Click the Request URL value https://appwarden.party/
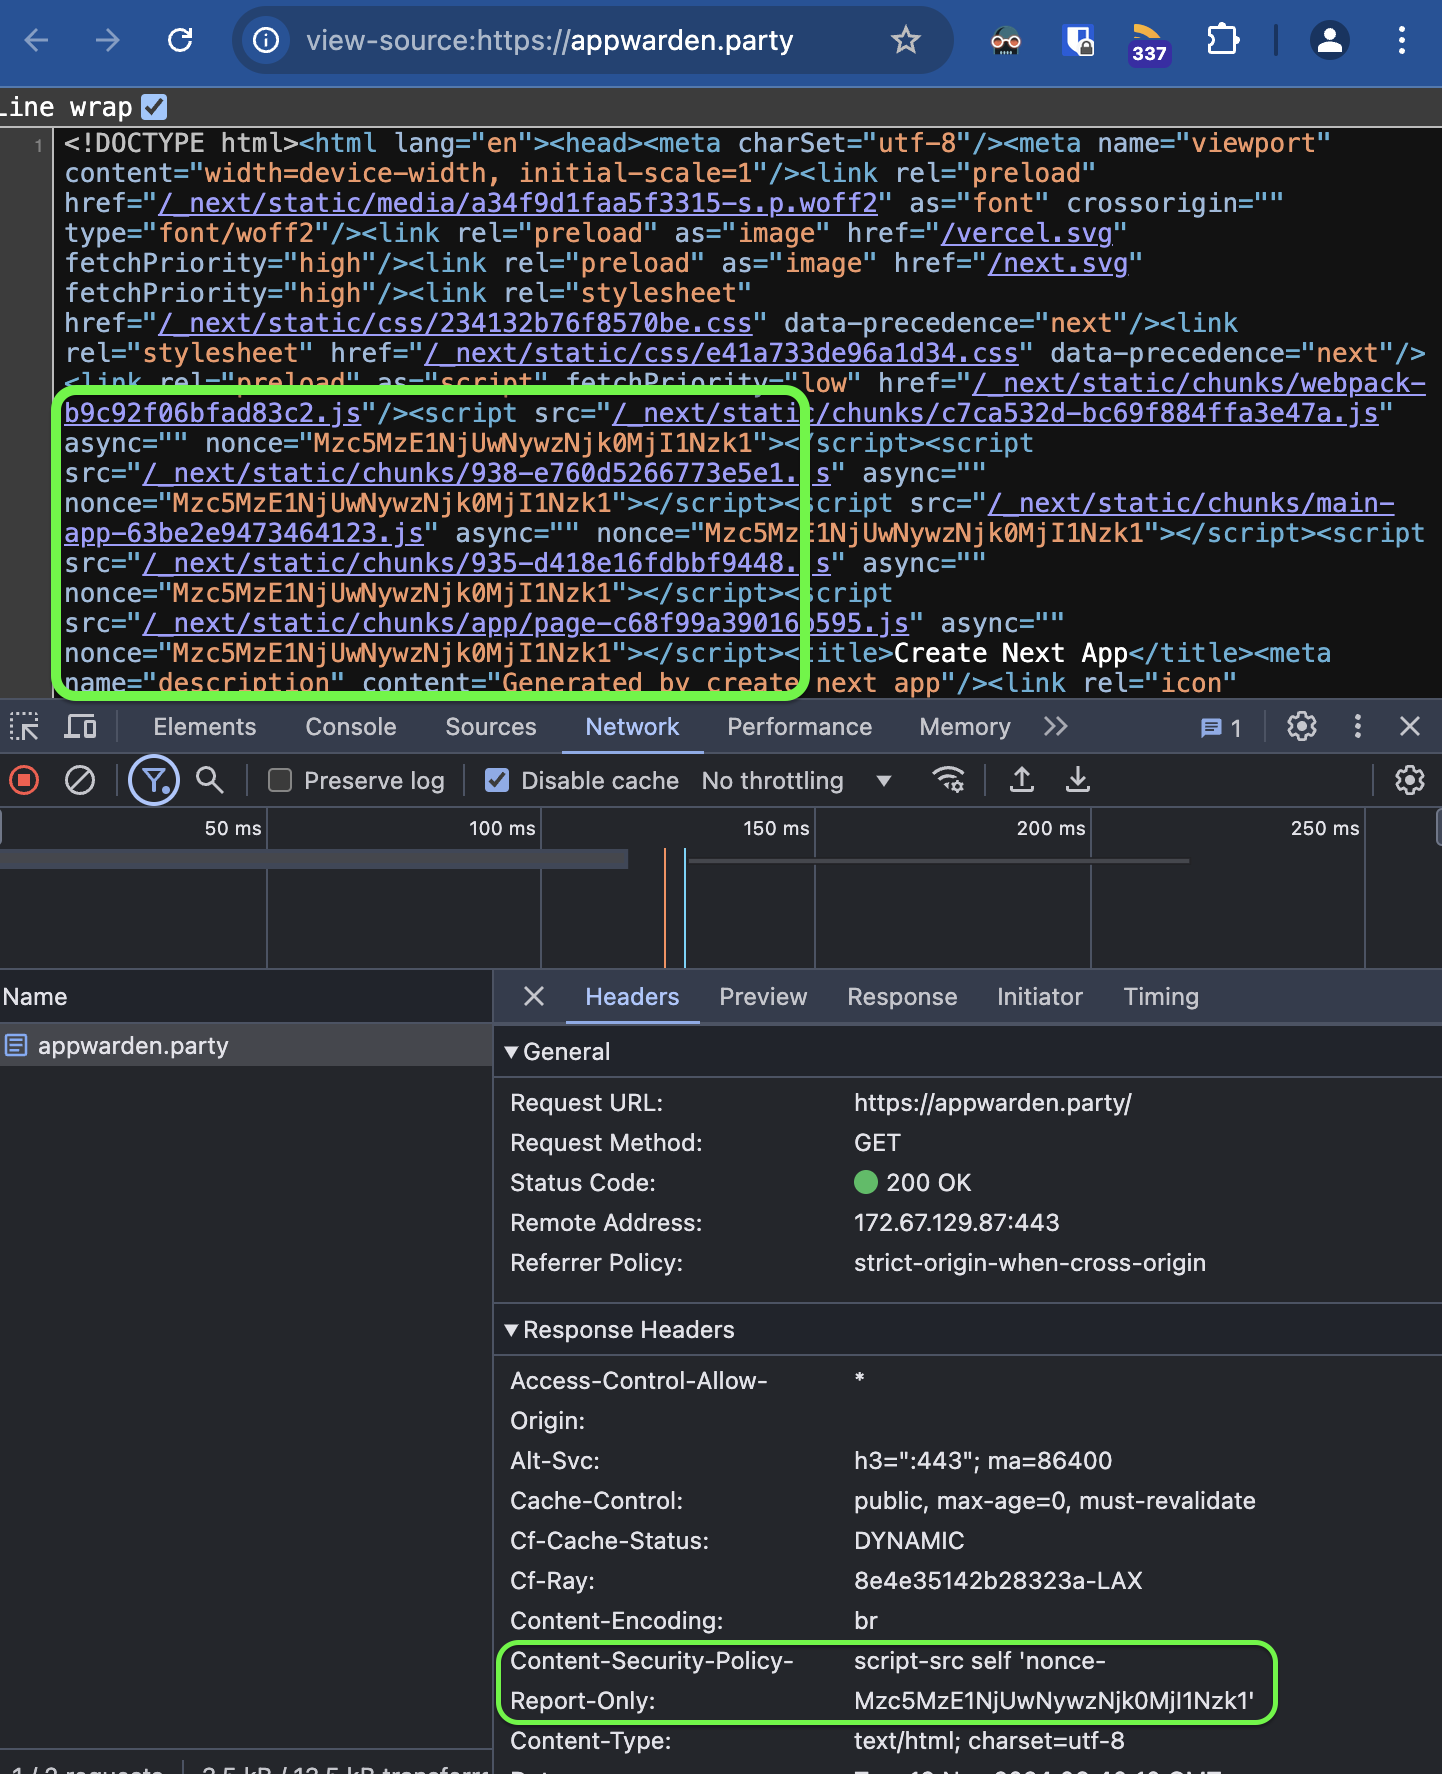Screen dimensions: 1442x1774 coord(993,1103)
